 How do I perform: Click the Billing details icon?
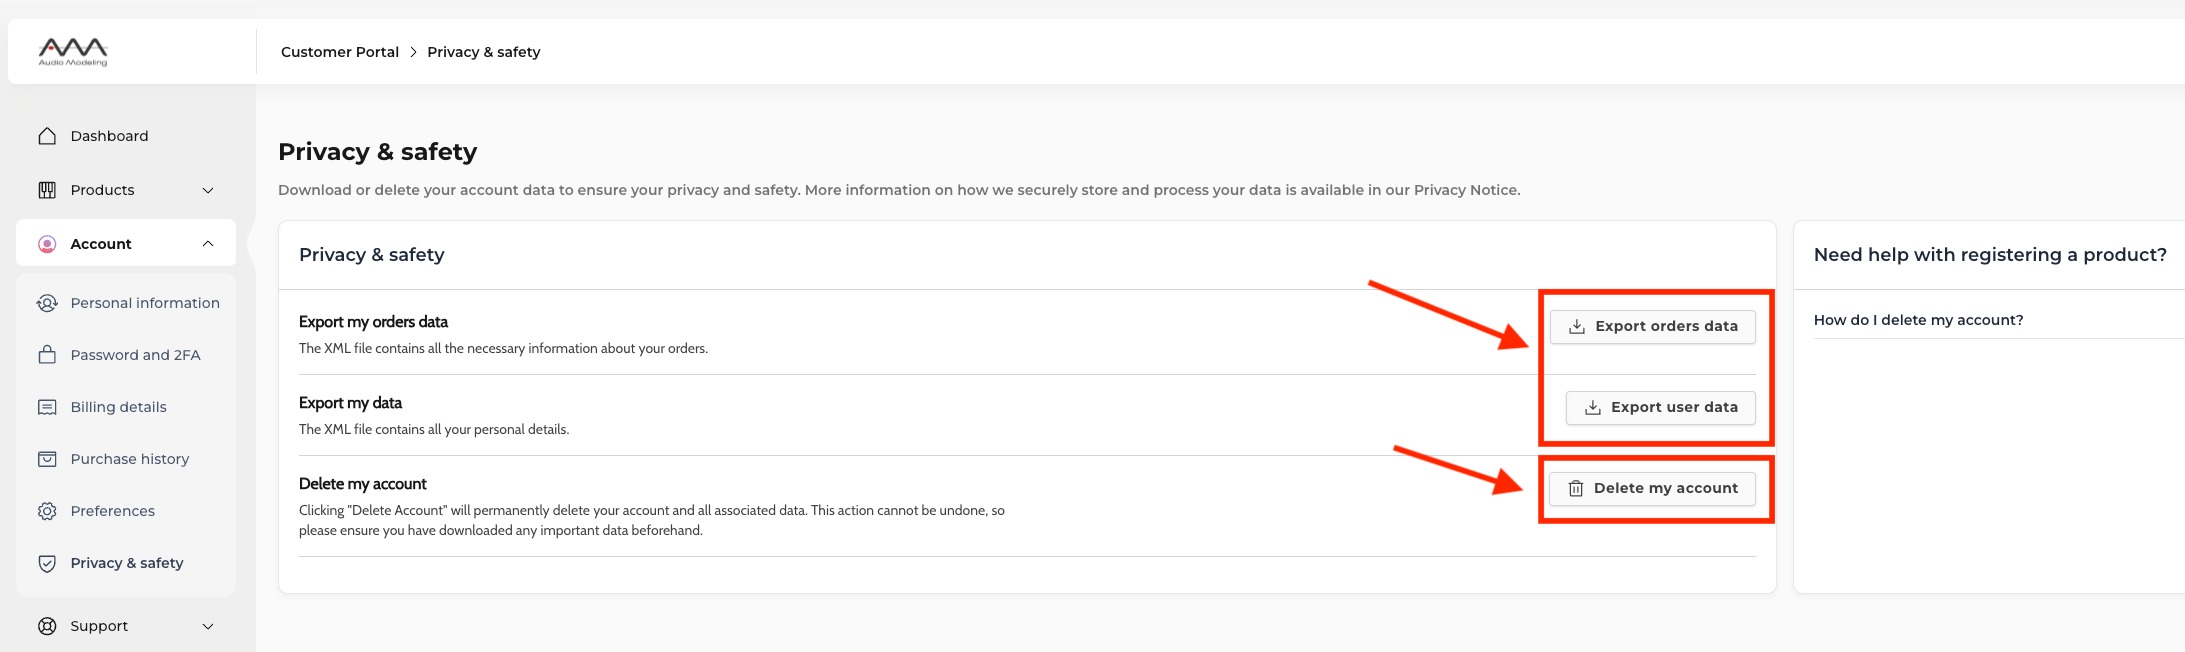(47, 407)
